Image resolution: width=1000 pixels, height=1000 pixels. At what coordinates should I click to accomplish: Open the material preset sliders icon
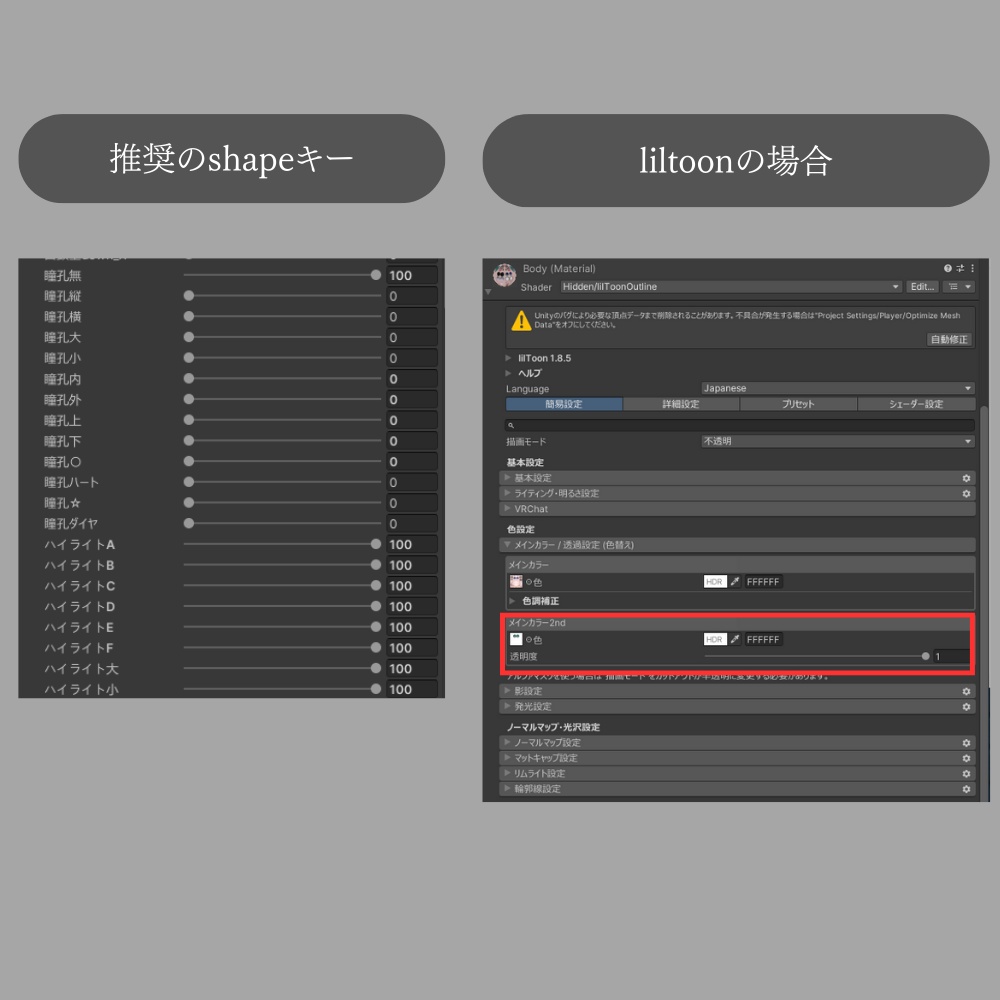click(960, 268)
